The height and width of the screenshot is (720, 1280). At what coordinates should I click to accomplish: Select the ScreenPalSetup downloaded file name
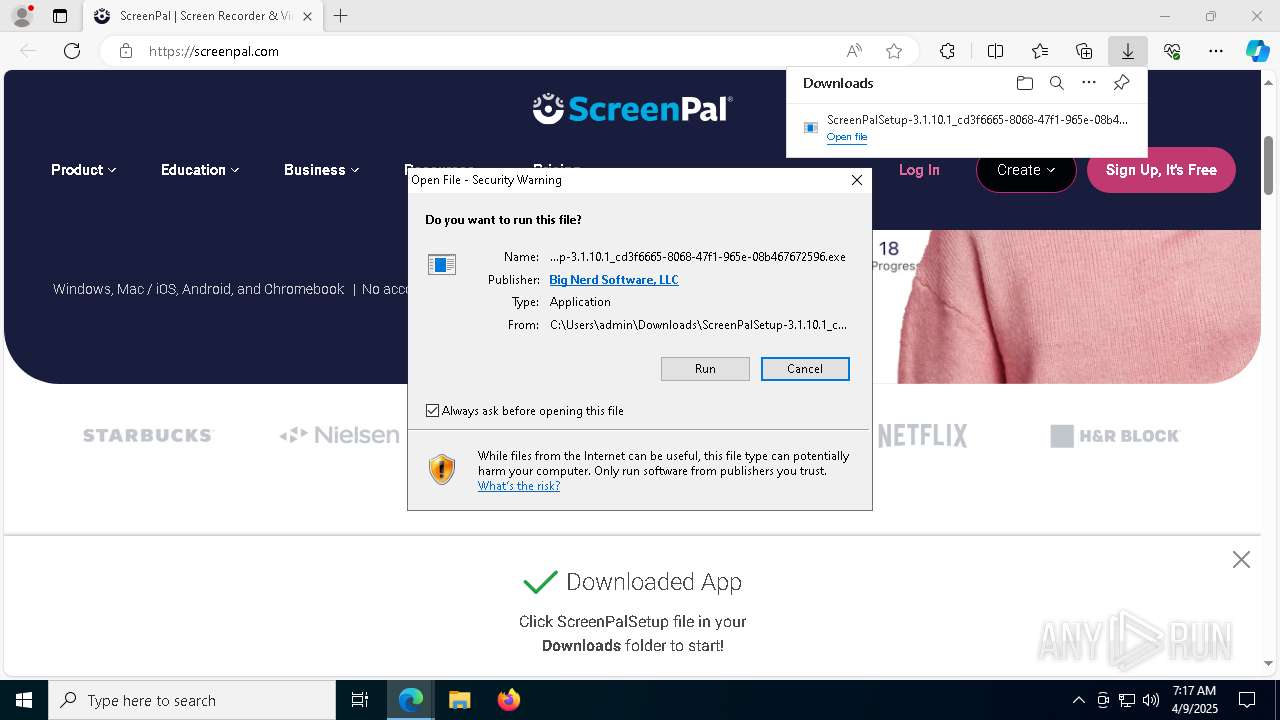coord(977,120)
